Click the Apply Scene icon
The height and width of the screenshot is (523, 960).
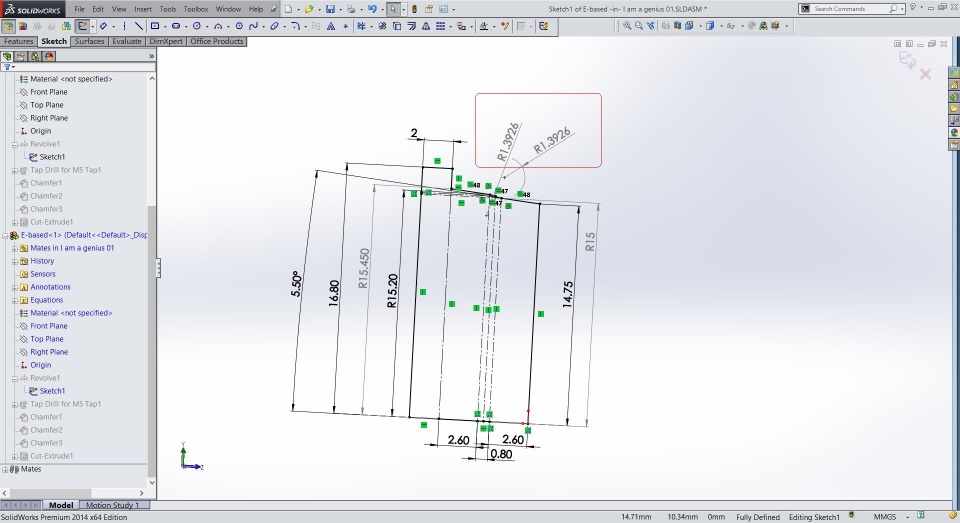coord(763,26)
